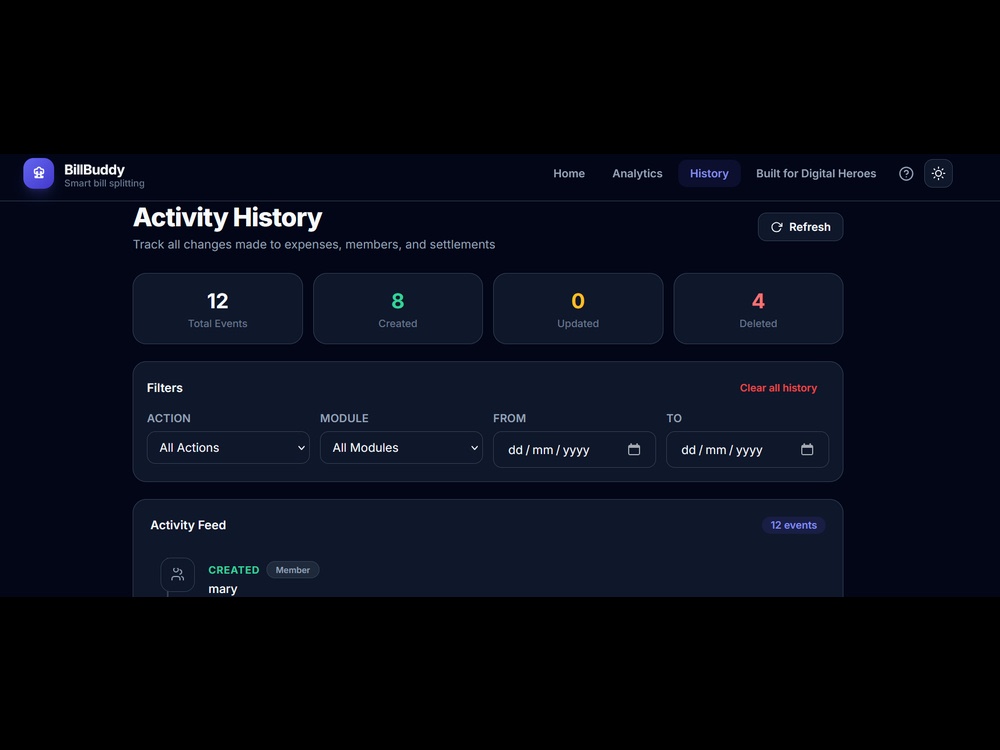The image size is (1000, 750).
Task: Select the Updated count card
Action: 578,309
